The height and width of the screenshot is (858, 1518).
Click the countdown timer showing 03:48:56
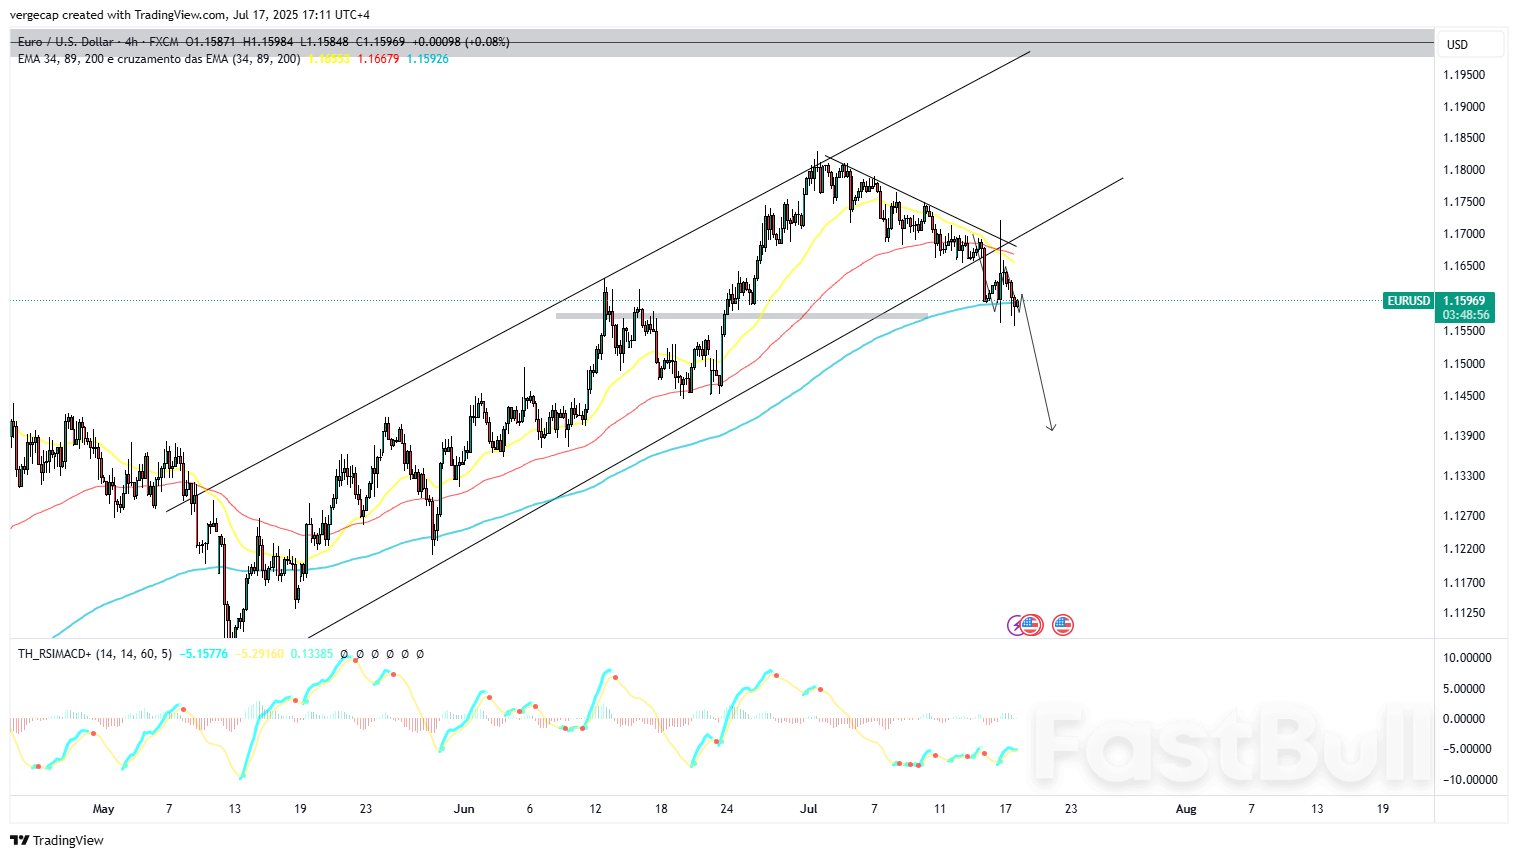click(x=1465, y=312)
